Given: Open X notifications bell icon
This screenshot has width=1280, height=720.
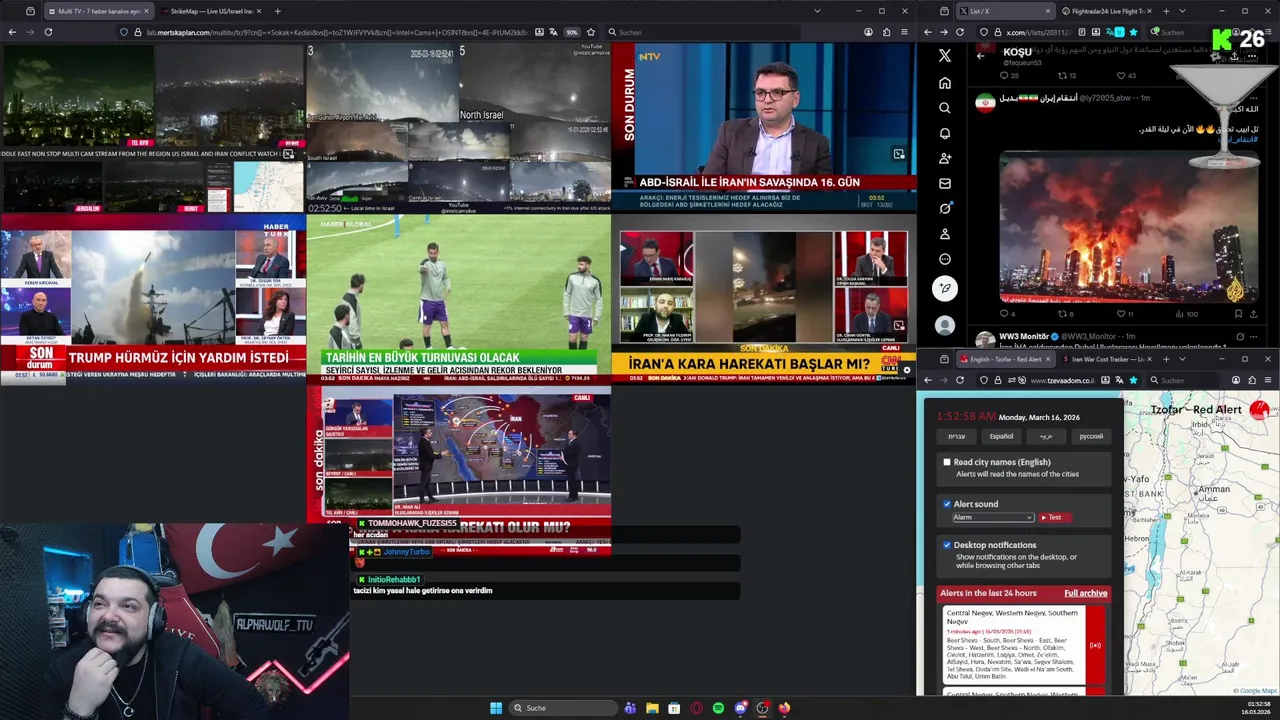Looking at the screenshot, I should [x=945, y=133].
